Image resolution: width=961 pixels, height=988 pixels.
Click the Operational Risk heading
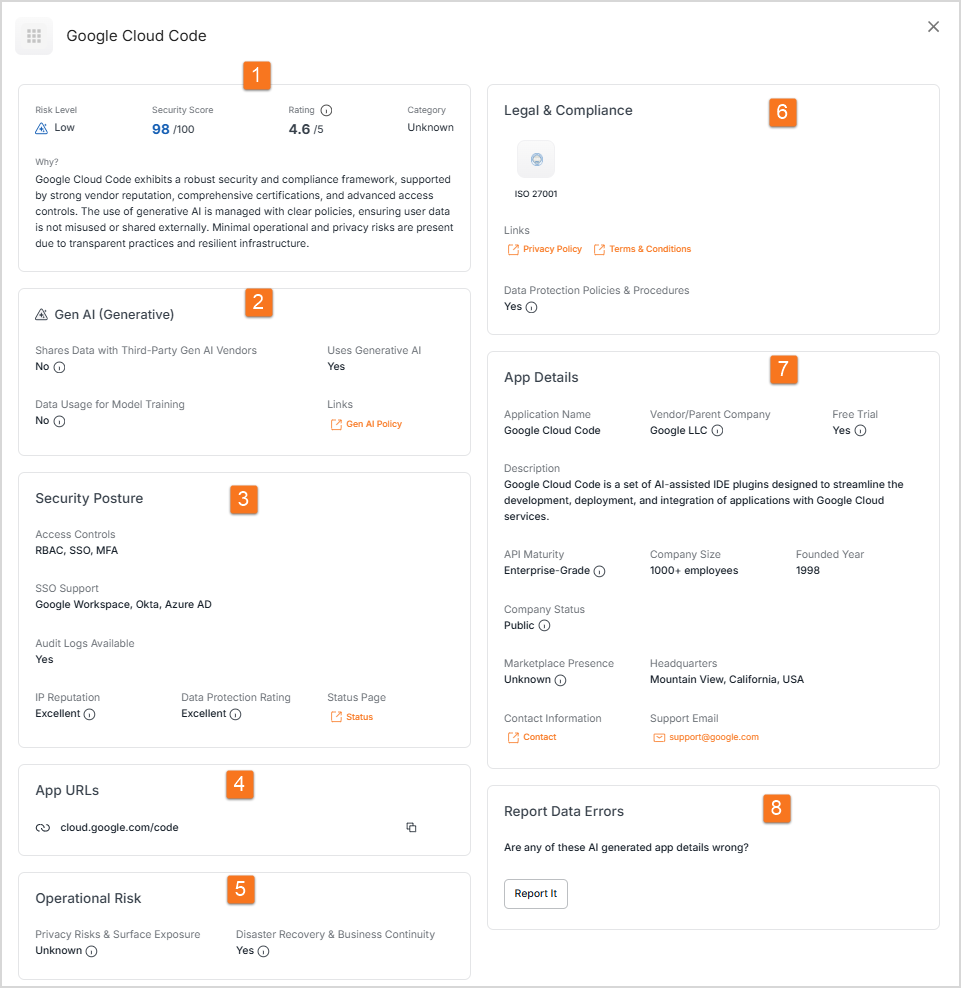coord(88,899)
